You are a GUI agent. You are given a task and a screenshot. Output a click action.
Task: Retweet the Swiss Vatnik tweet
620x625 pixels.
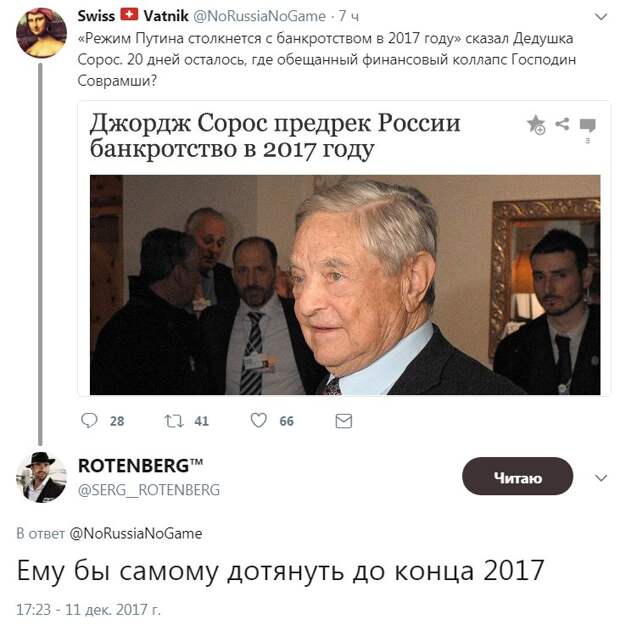(x=174, y=421)
